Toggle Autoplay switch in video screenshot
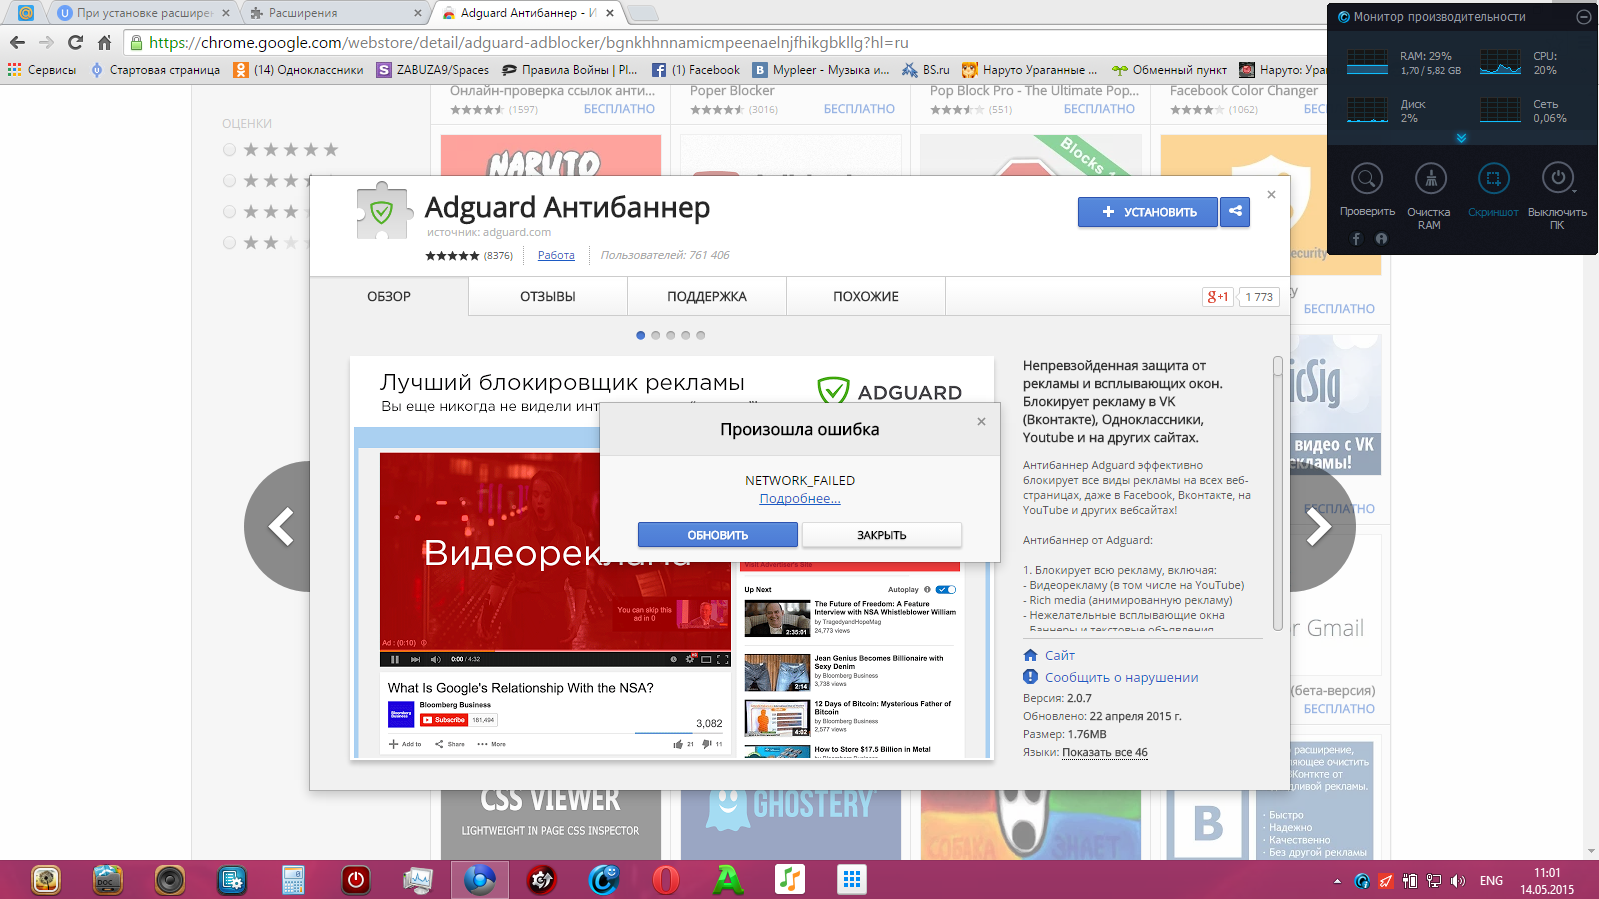The height and width of the screenshot is (899, 1599). coord(946,589)
